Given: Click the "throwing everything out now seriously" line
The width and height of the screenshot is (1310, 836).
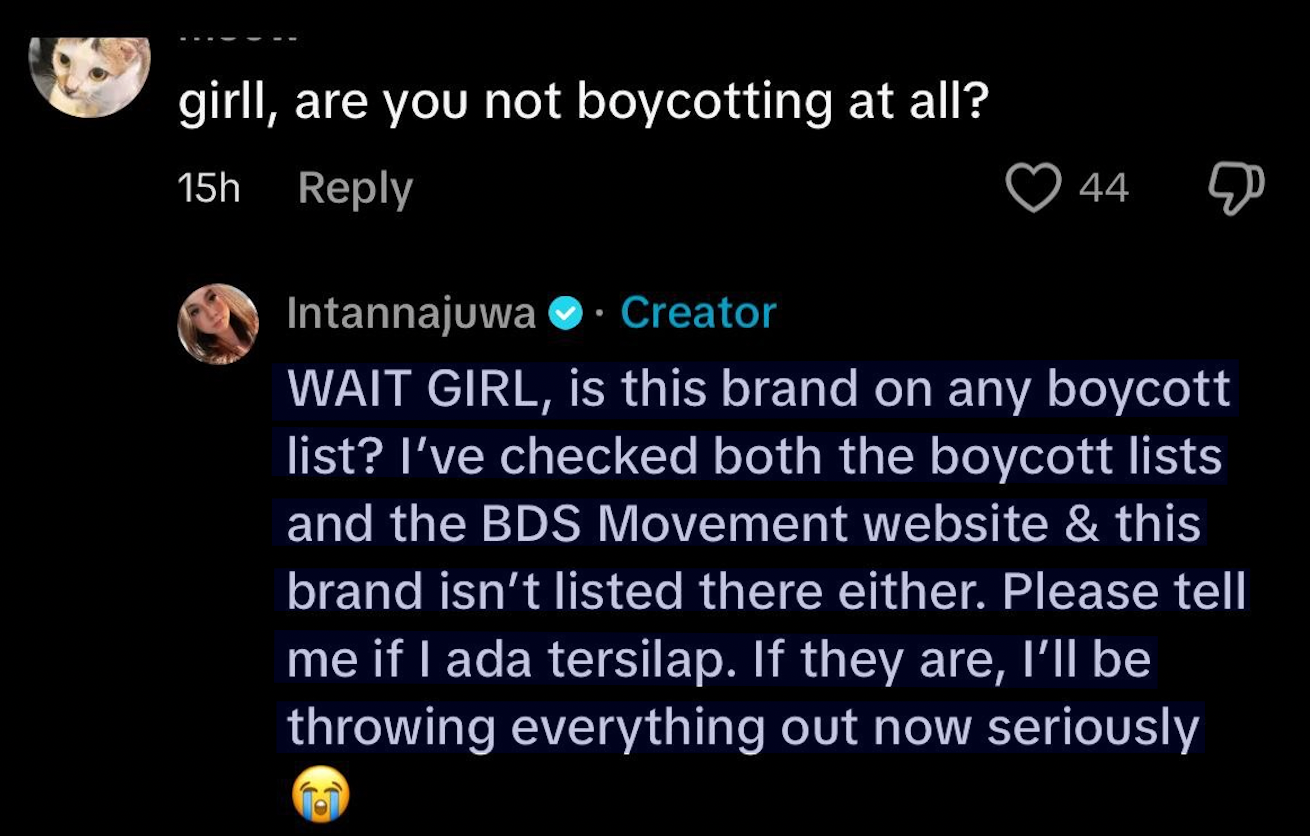Looking at the screenshot, I should point(742,729).
